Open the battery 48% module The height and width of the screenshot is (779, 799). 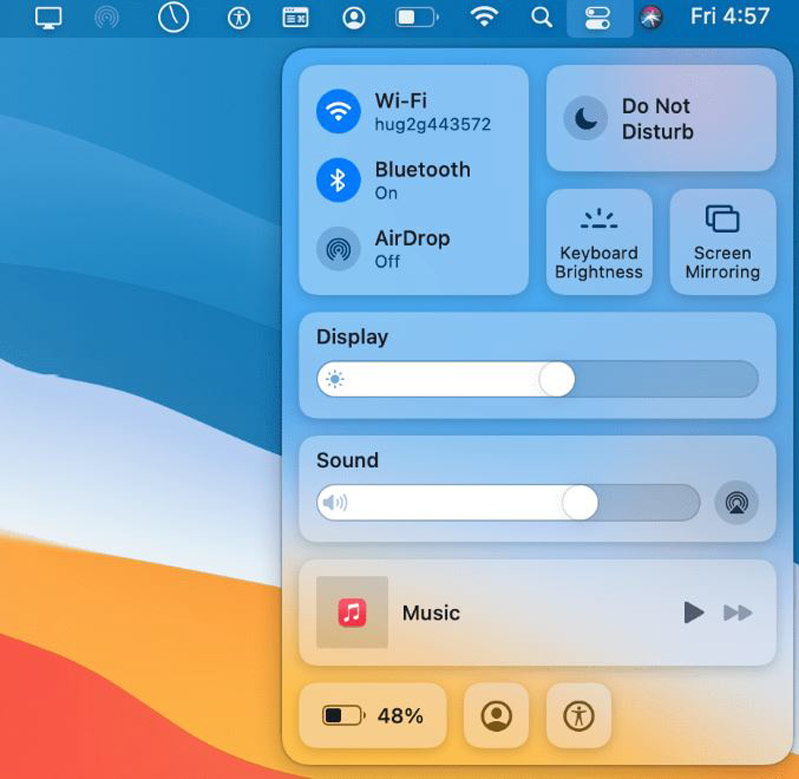click(x=373, y=715)
